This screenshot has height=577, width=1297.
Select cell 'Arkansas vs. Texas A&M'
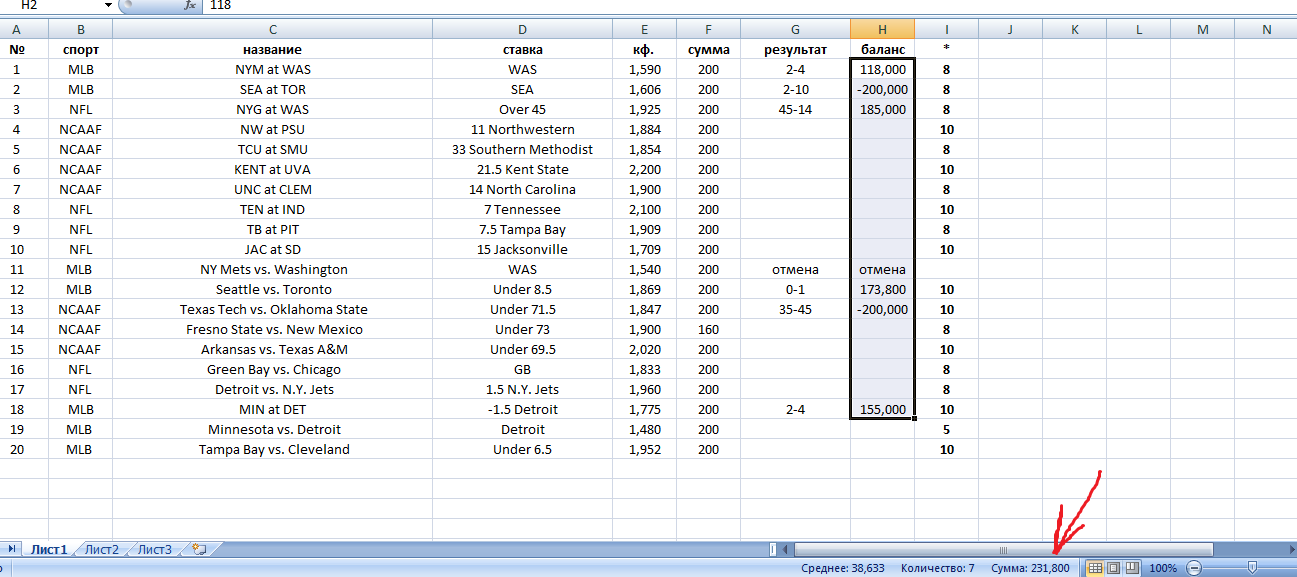point(272,349)
